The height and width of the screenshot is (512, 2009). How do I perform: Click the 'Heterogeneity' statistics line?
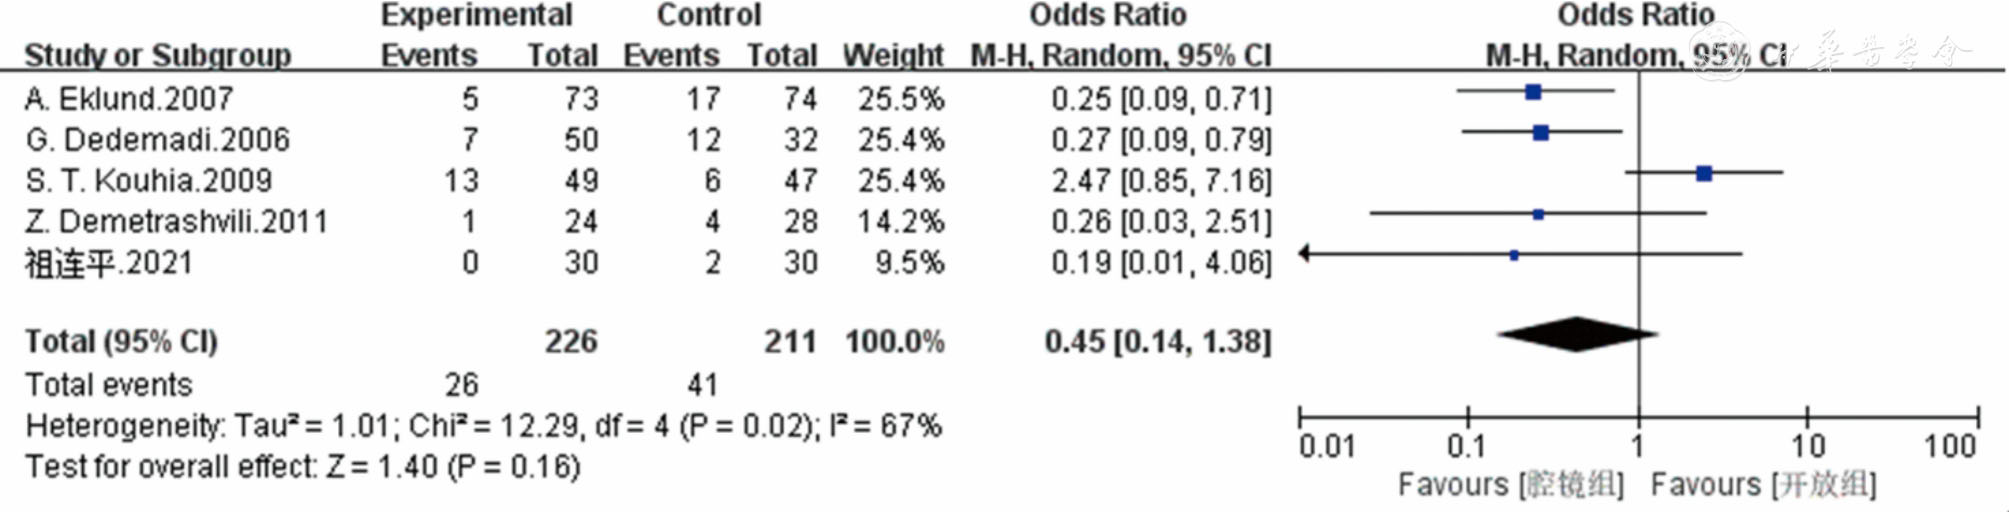[x=483, y=427]
